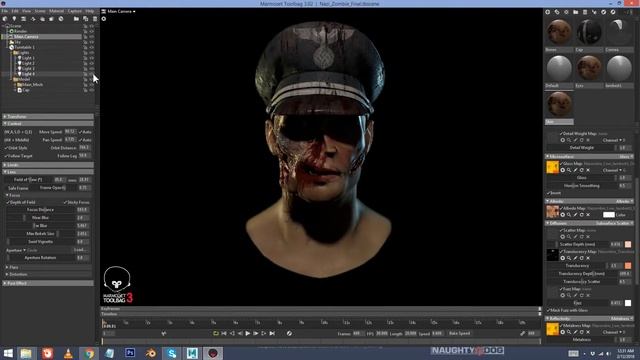Toggle visibility eye for Main Camera
Viewport: 640px width, 360px height.
[91, 36]
